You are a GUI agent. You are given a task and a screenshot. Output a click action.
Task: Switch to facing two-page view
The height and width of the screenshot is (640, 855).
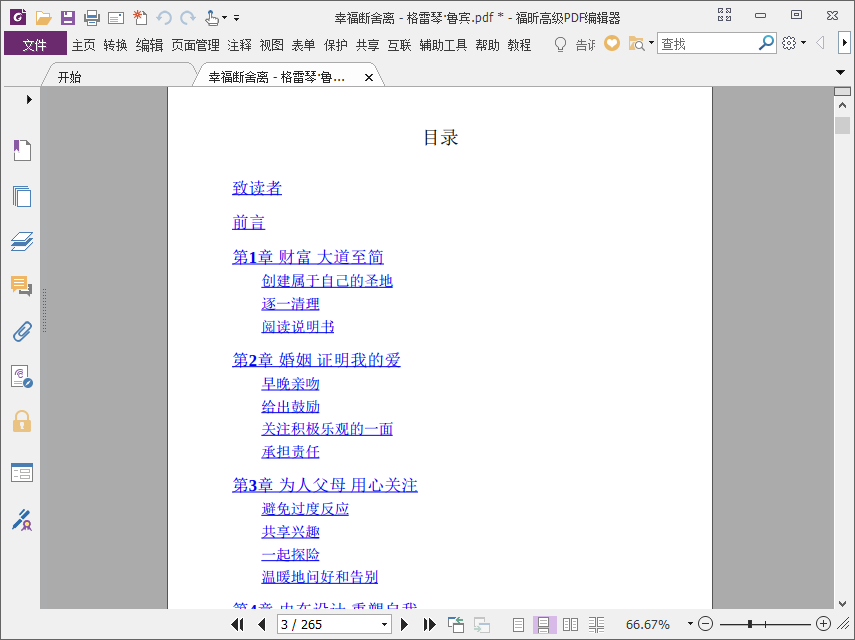pos(570,624)
